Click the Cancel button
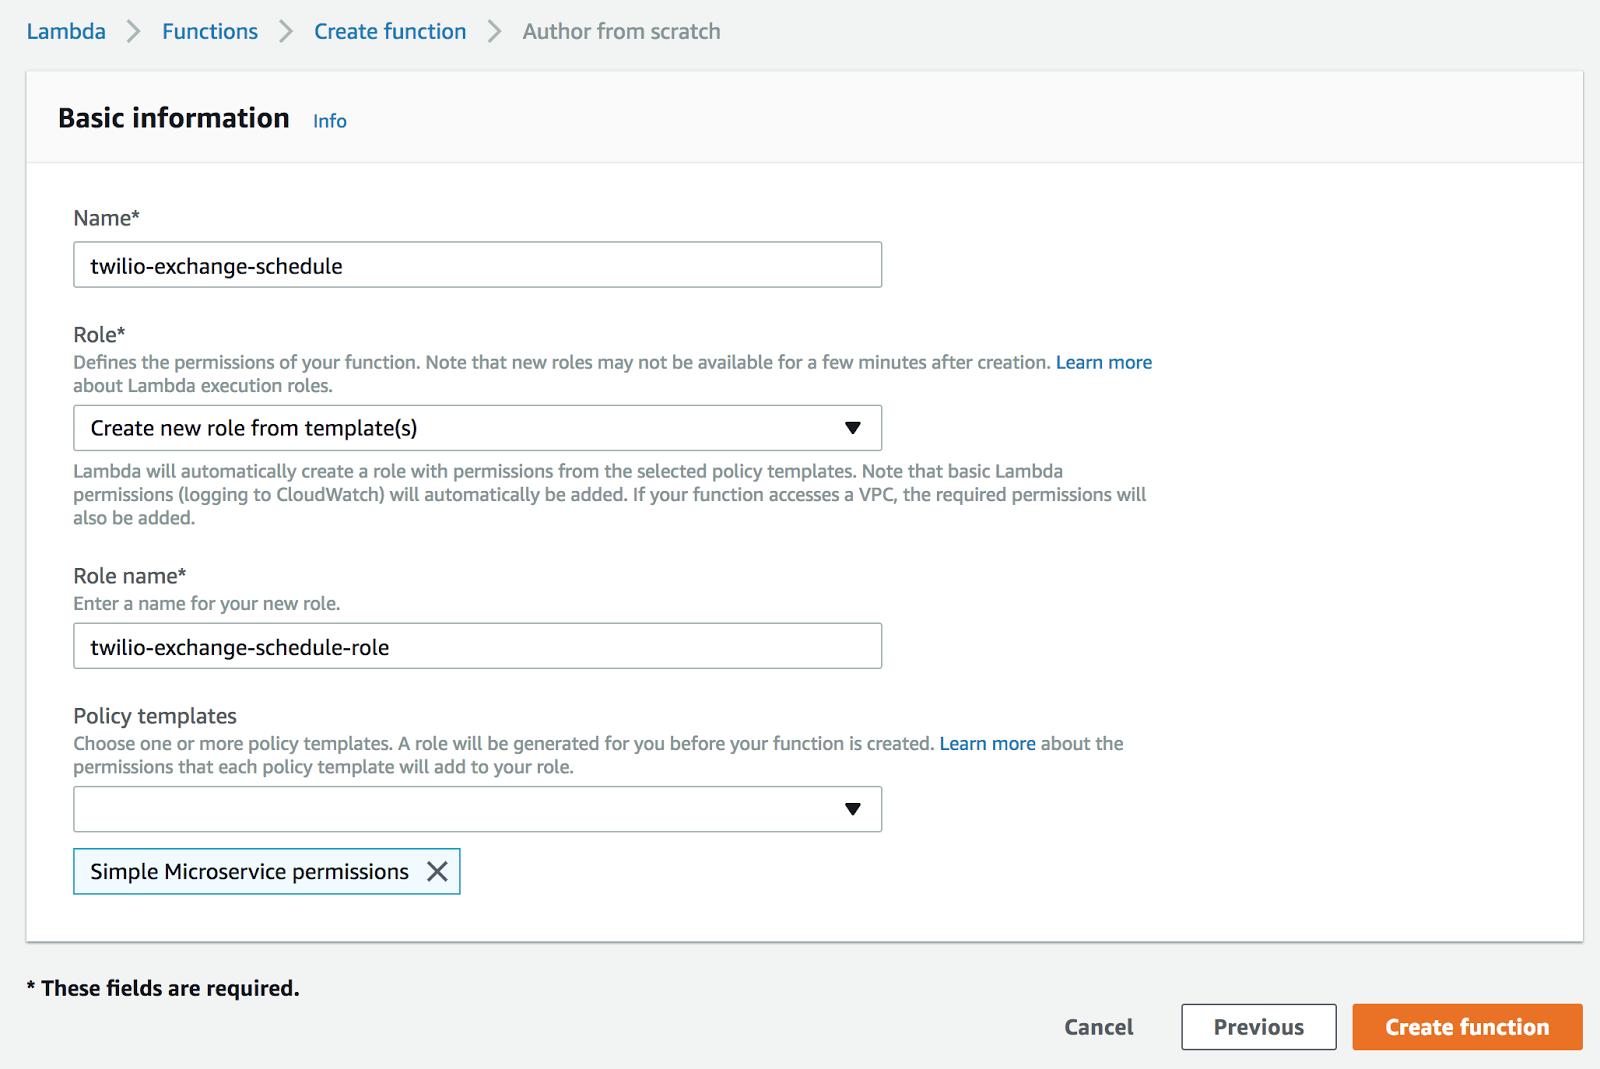This screenshot has height=1069, width=1600. (x=1099, y=1027)
